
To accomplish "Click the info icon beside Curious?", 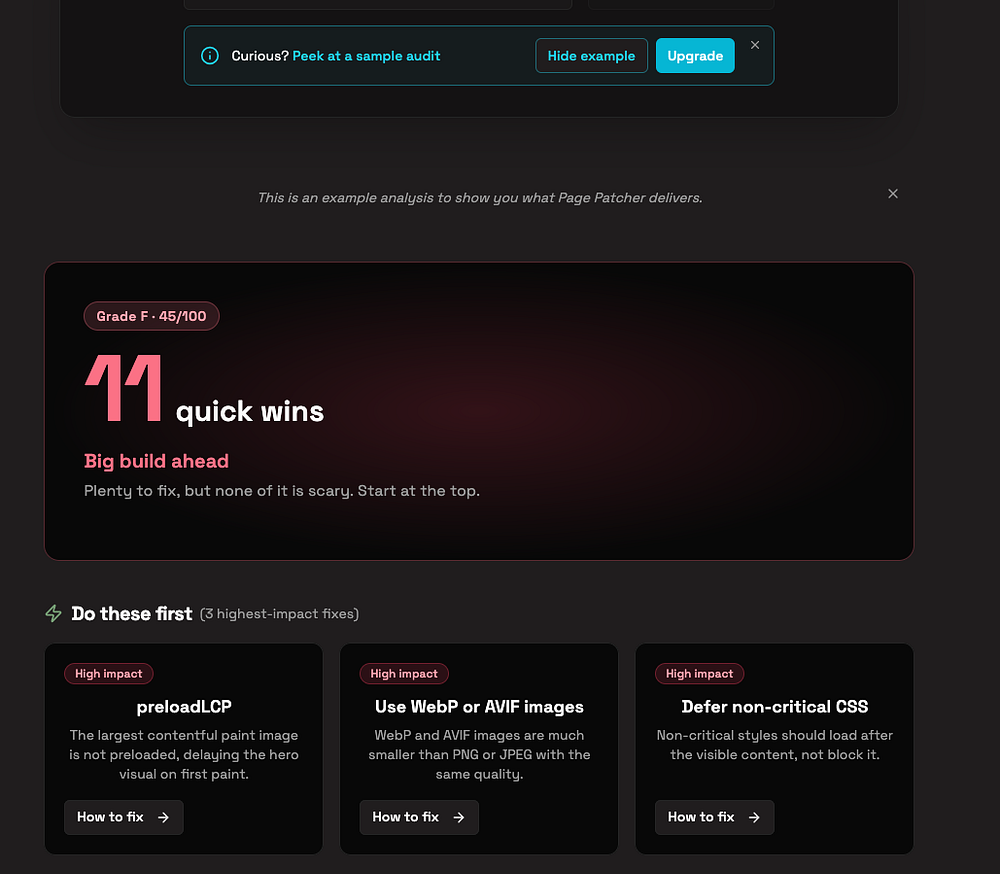I will [x=210, y=56].
